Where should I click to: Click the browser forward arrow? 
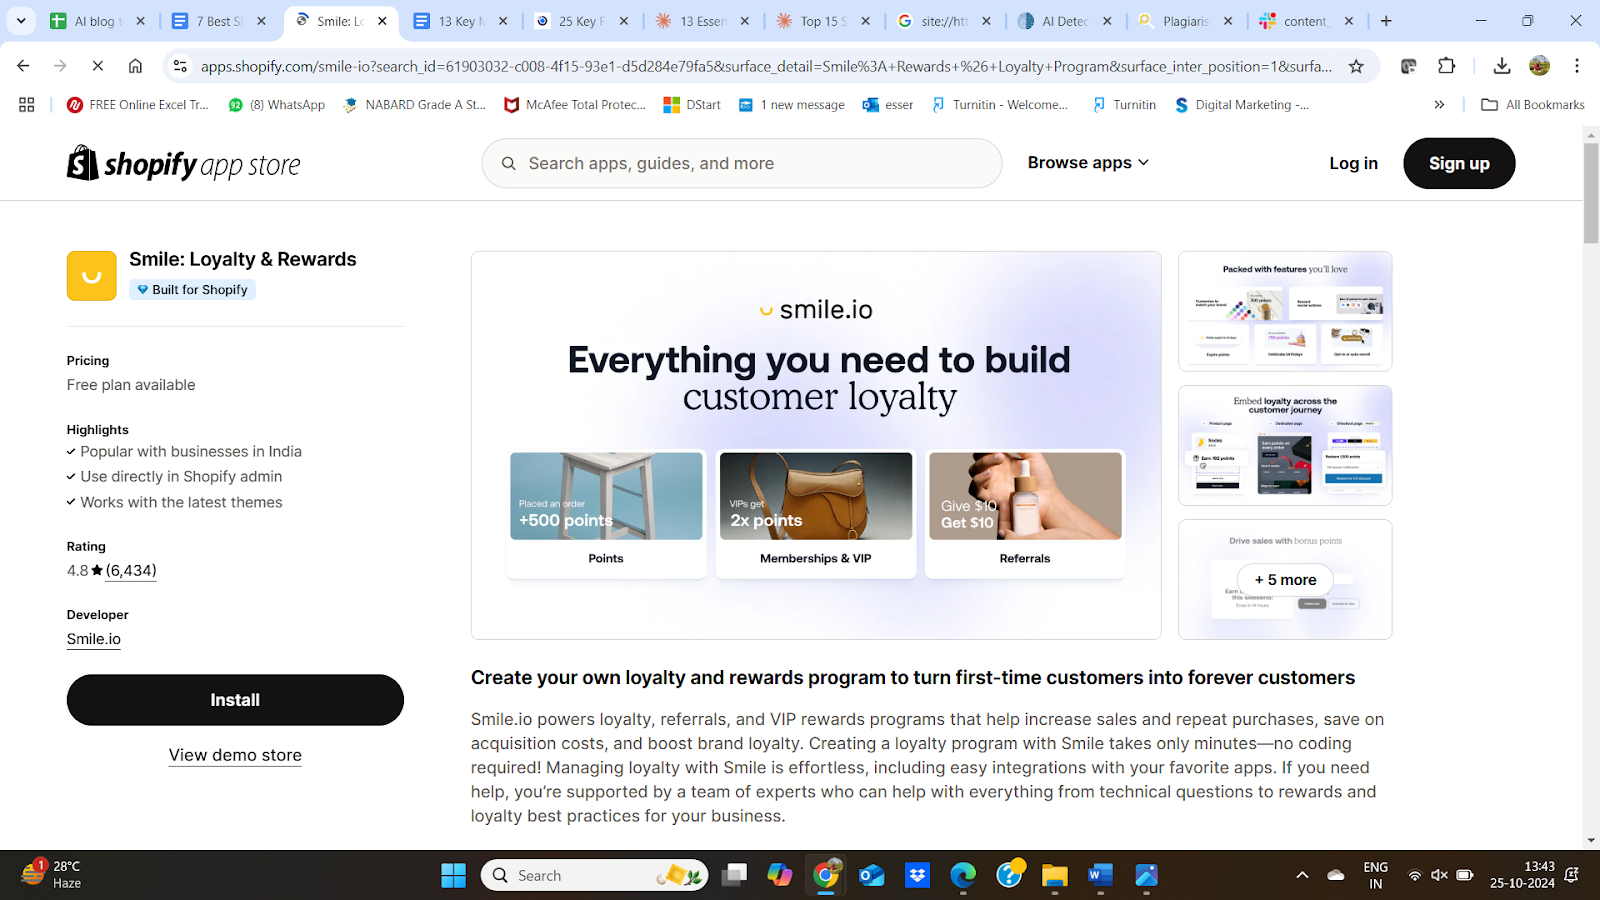[60, 66]
